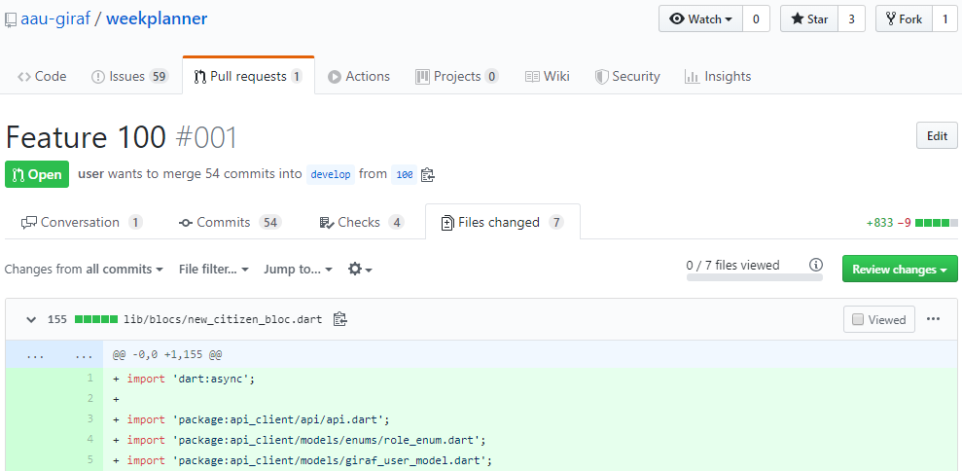Fork the weekplanner repository

[x=903, y=19]
